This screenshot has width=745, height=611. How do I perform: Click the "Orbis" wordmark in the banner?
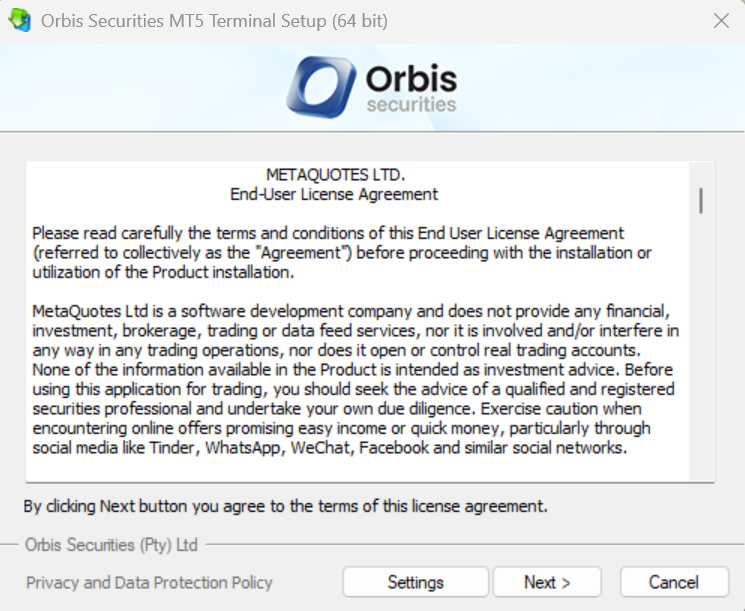click(411, 78)
